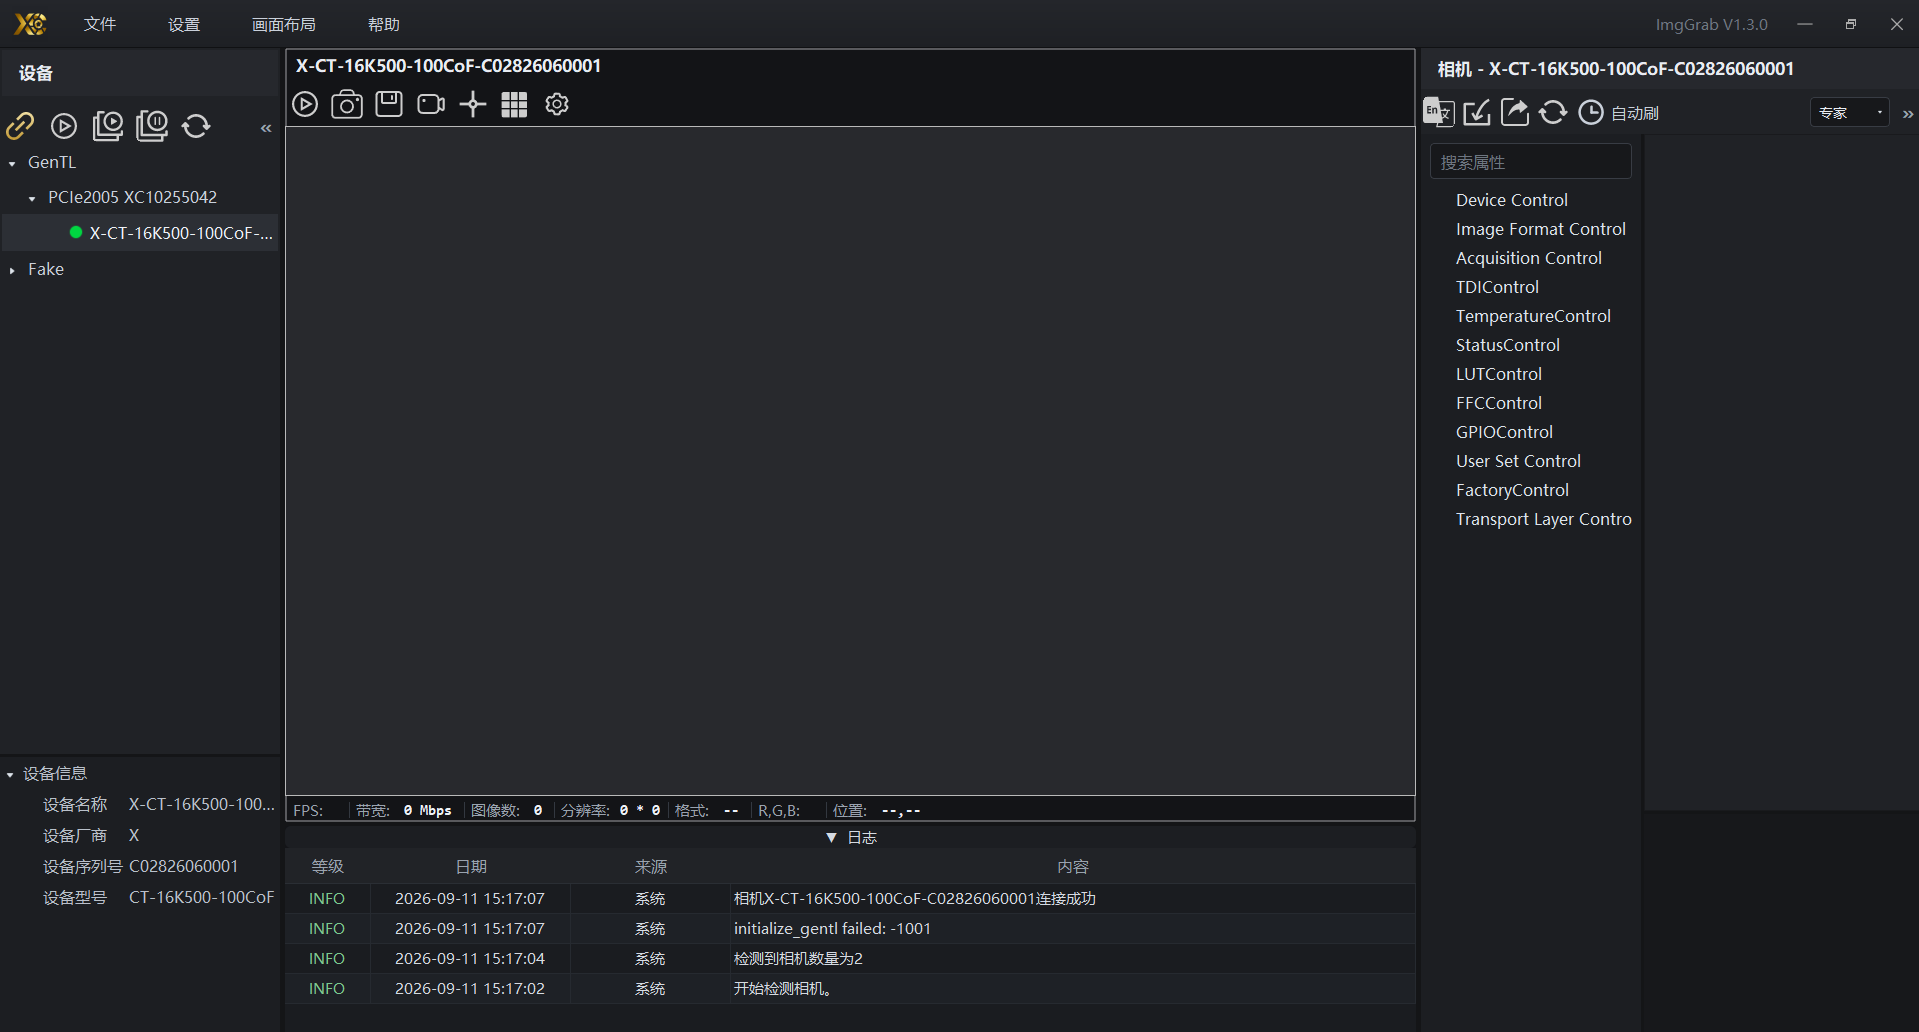This screenshot has width=1919, height=1032.
Task: Toggle the grid overlay icon
Action: click(x=514, y=104)
